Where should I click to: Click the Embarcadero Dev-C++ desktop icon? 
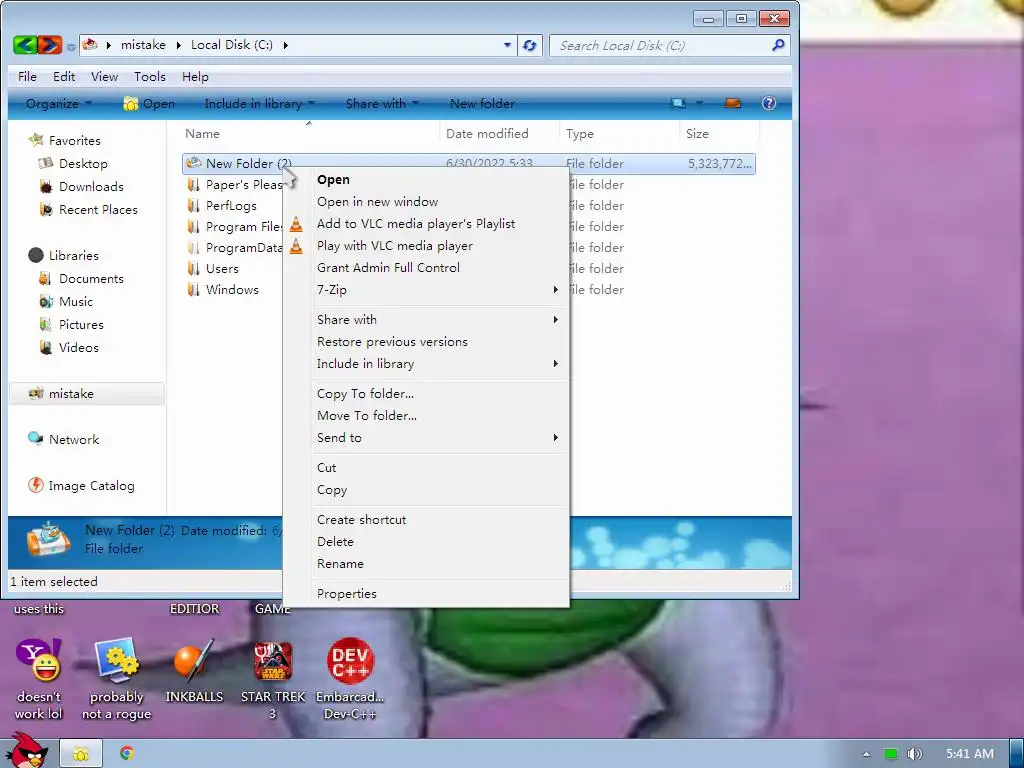pyautogui.click(x=350, y=679)
